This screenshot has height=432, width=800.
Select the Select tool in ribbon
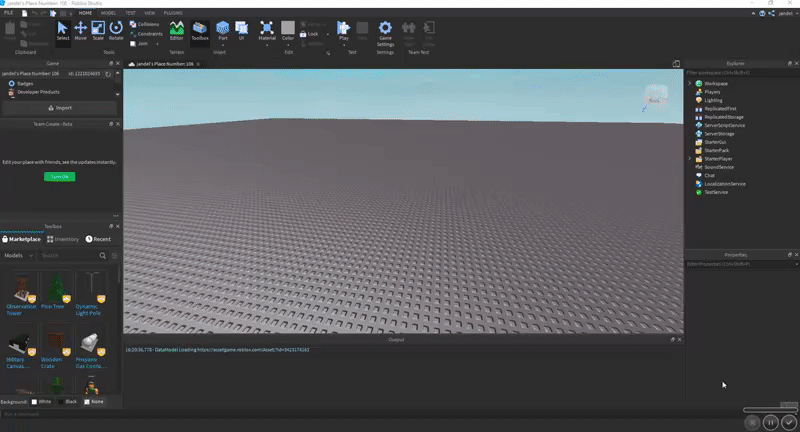(x=63, y=31)
